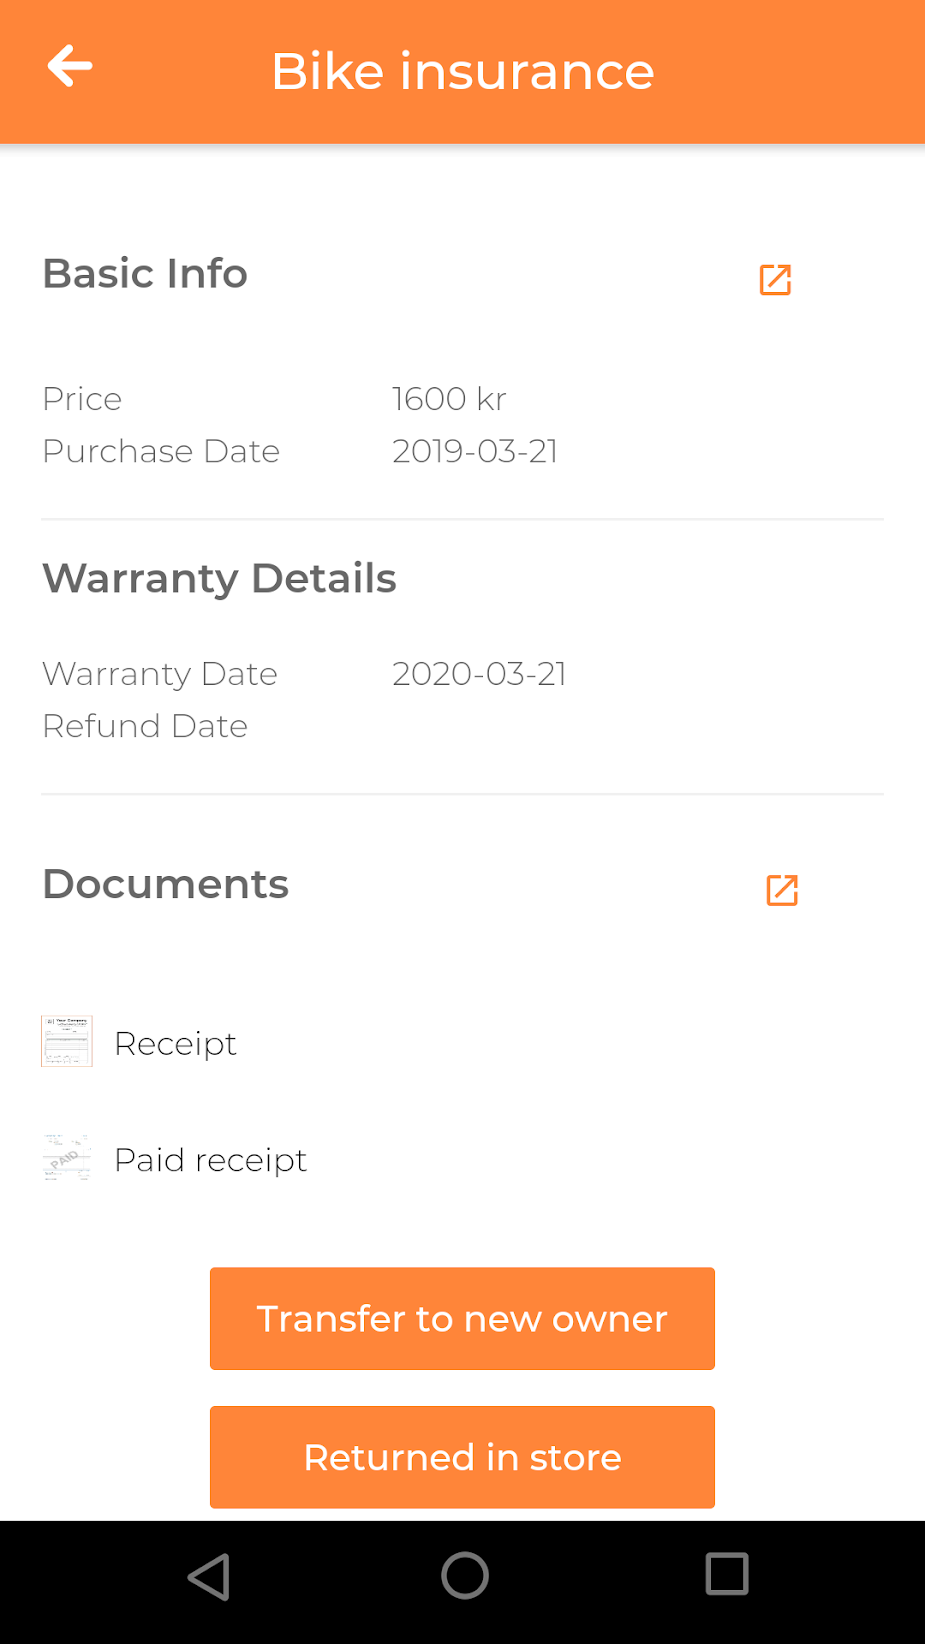Tap the Warranty Details heading
The width and height of the screenshot is (925, 1644).
219,578
